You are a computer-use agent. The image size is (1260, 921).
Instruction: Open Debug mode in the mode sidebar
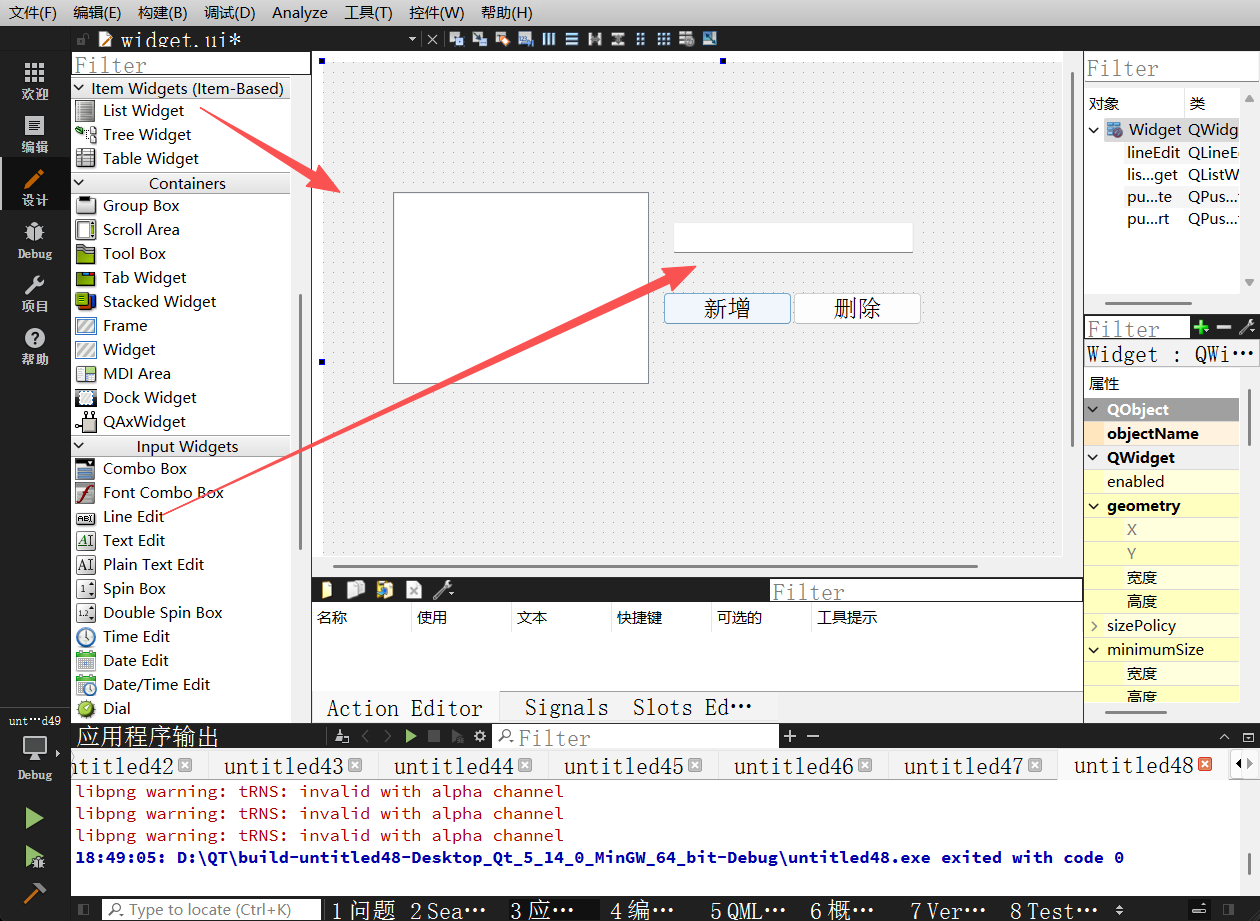click(35, 240)
